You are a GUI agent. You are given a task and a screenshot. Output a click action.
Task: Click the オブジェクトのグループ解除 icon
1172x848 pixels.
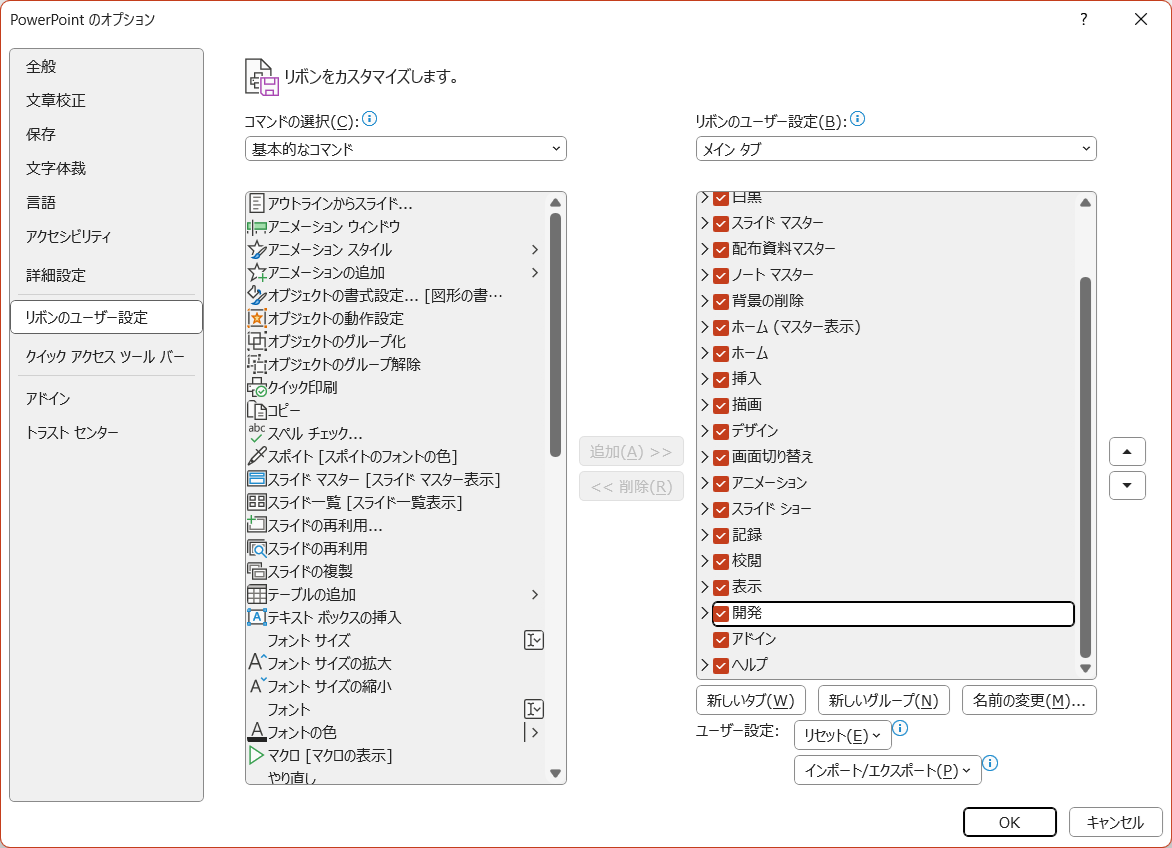pos(256,365)
